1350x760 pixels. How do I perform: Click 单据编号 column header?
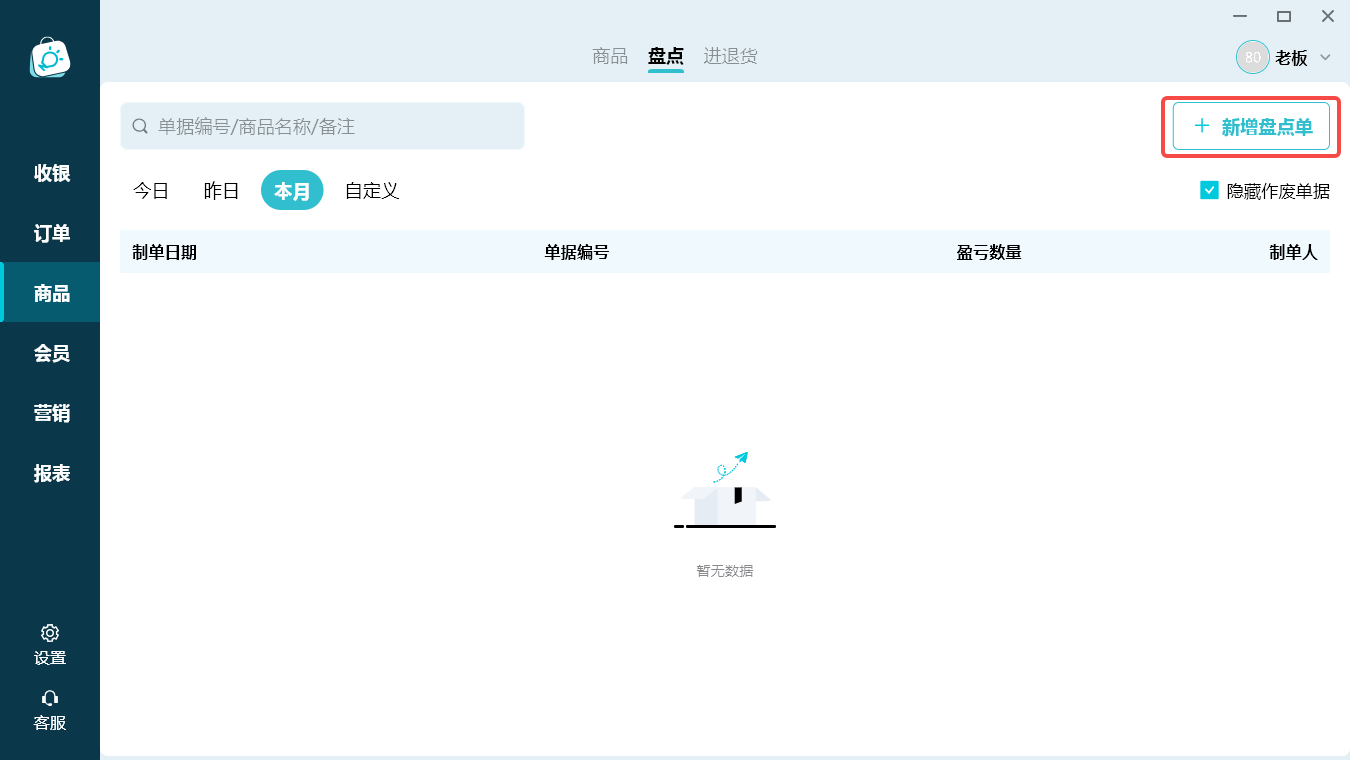[x=577, y=252]
